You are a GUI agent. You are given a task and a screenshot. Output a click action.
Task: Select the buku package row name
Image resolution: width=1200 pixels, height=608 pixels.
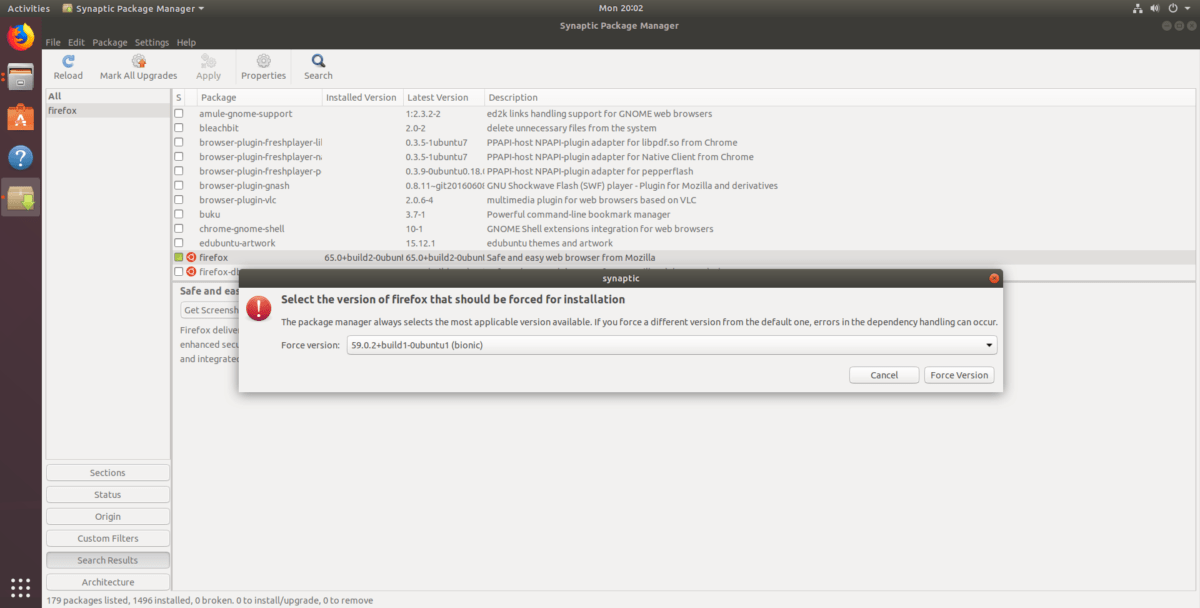click(x=209, y=214)
